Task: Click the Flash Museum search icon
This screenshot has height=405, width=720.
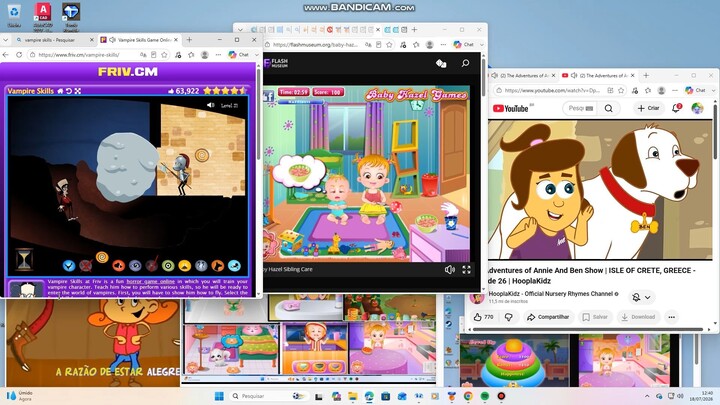Action: tap(465, 63)
